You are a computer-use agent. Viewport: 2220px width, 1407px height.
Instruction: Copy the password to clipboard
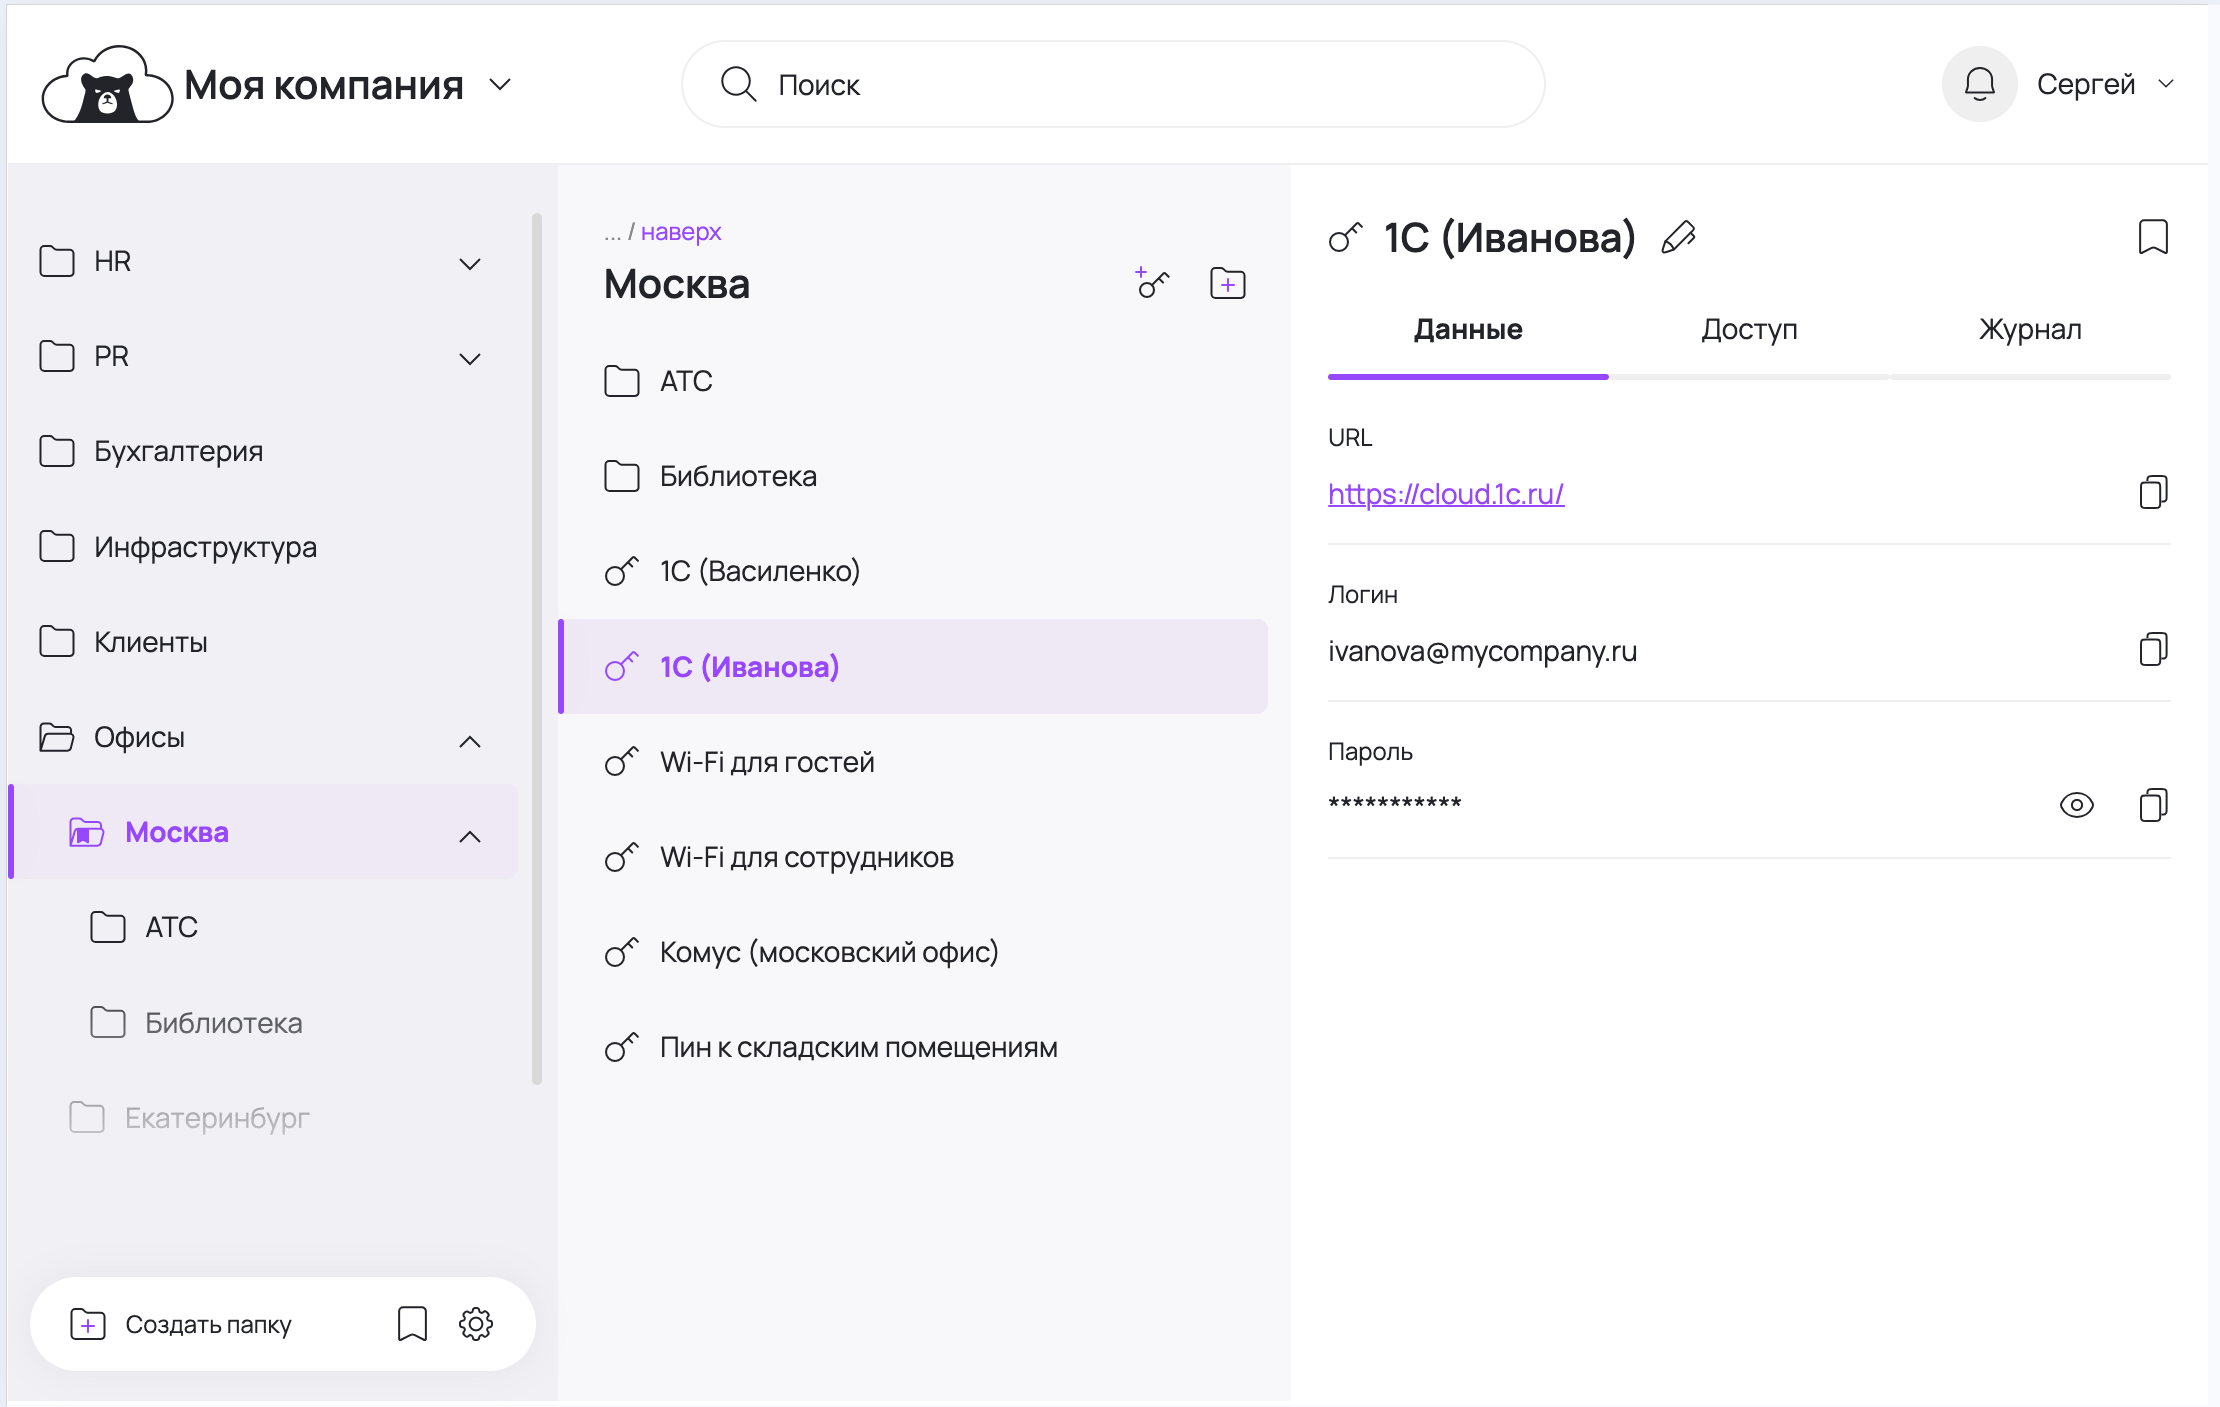[2152, 805]
